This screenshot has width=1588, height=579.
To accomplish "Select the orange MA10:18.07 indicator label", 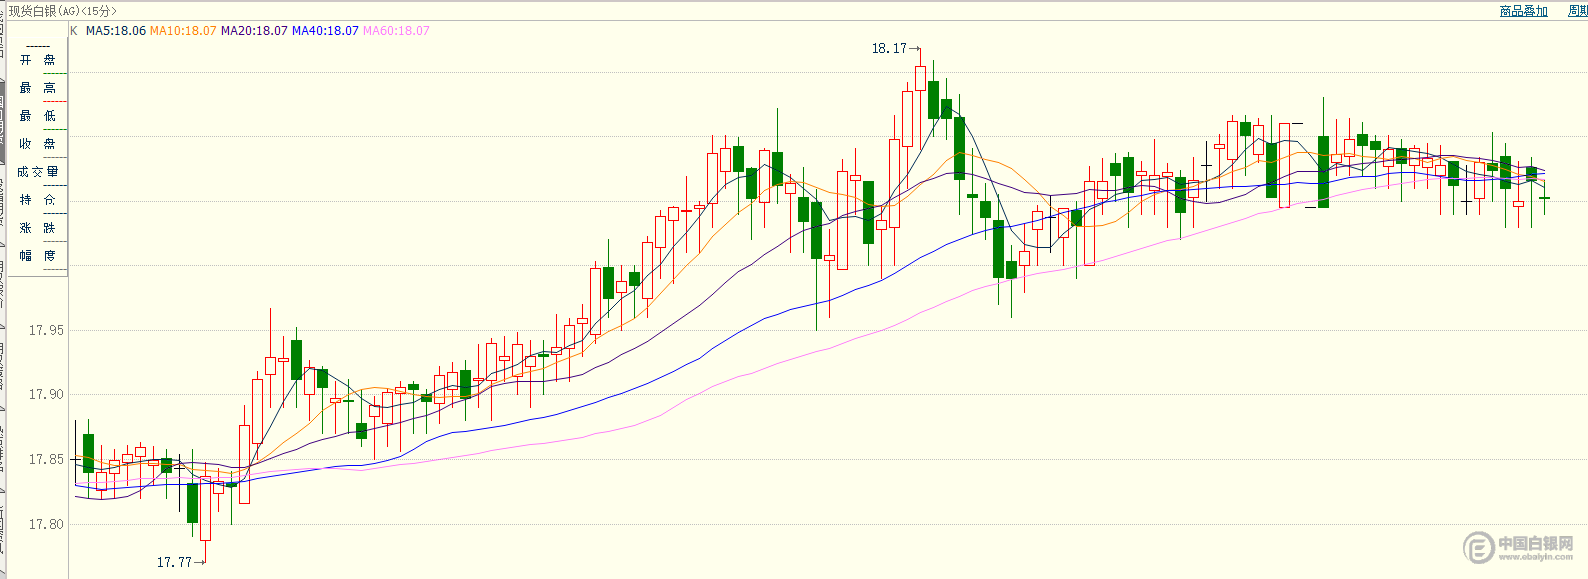I will 183,31.
